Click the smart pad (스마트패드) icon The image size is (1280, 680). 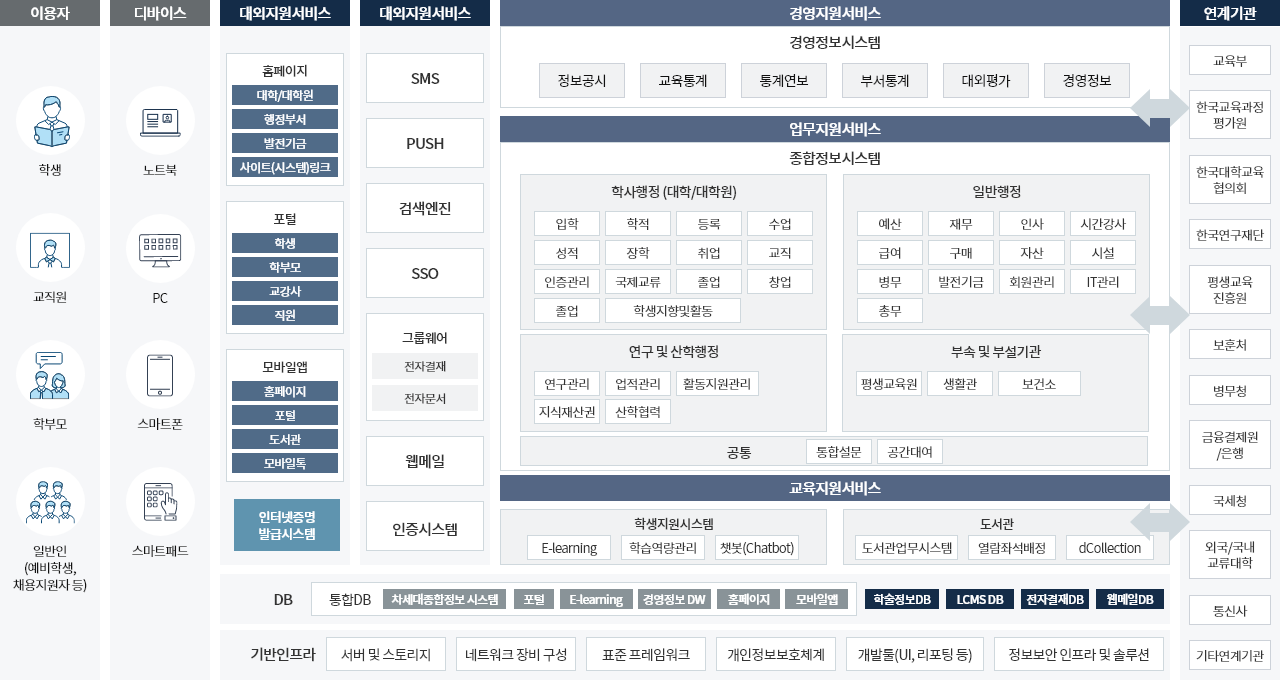tap(160, 501)
